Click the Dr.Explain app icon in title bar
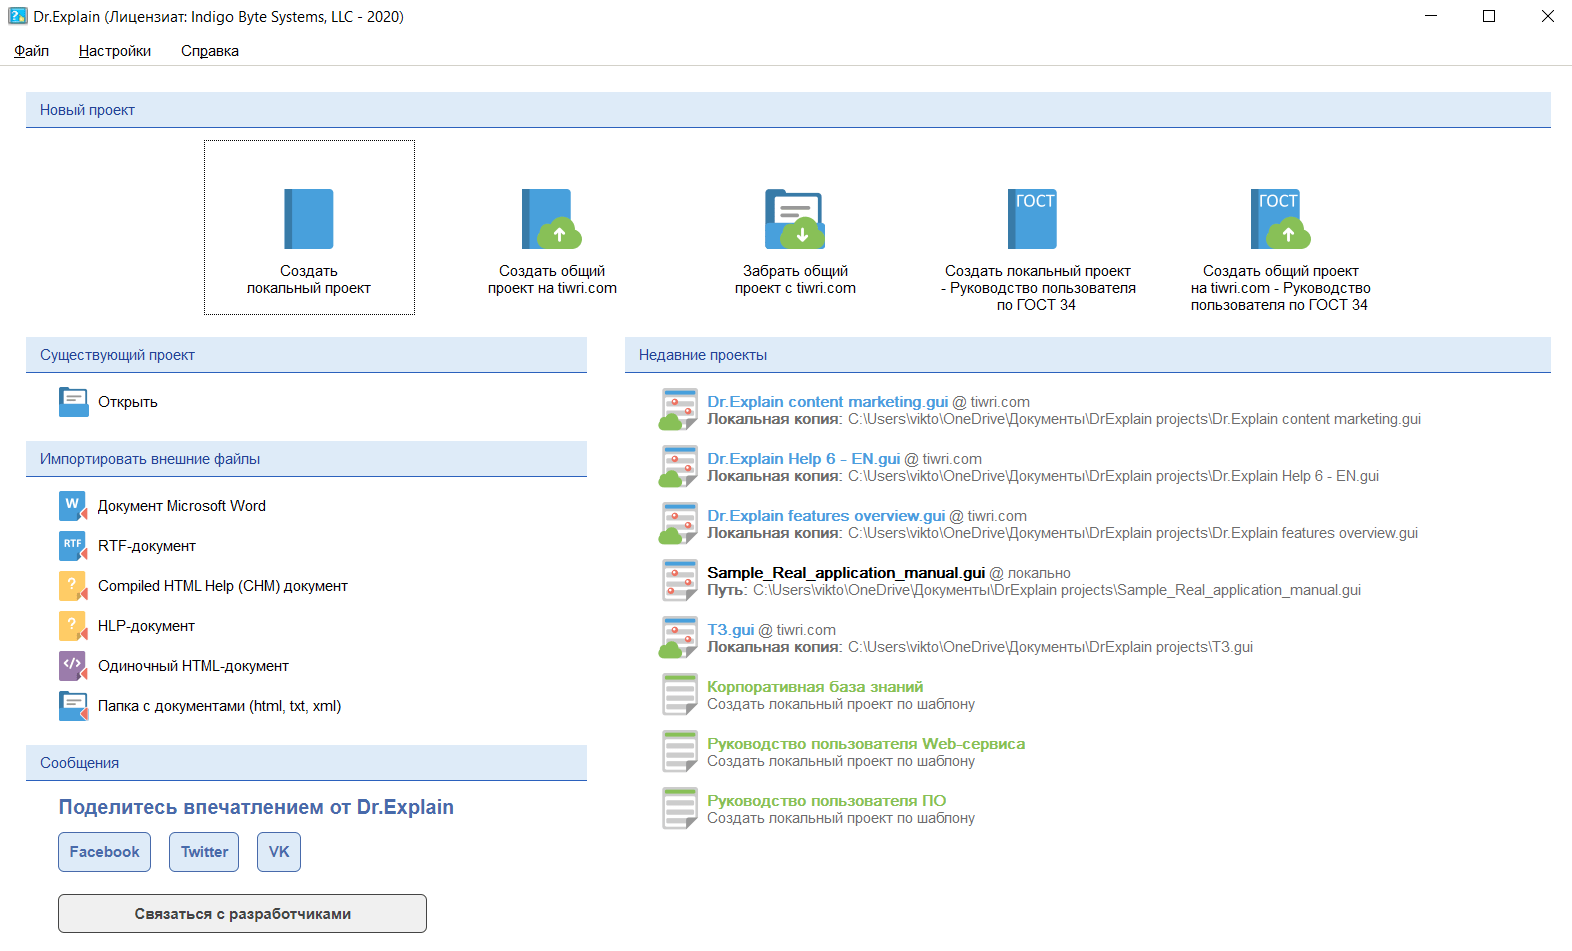 pos(17,16)
